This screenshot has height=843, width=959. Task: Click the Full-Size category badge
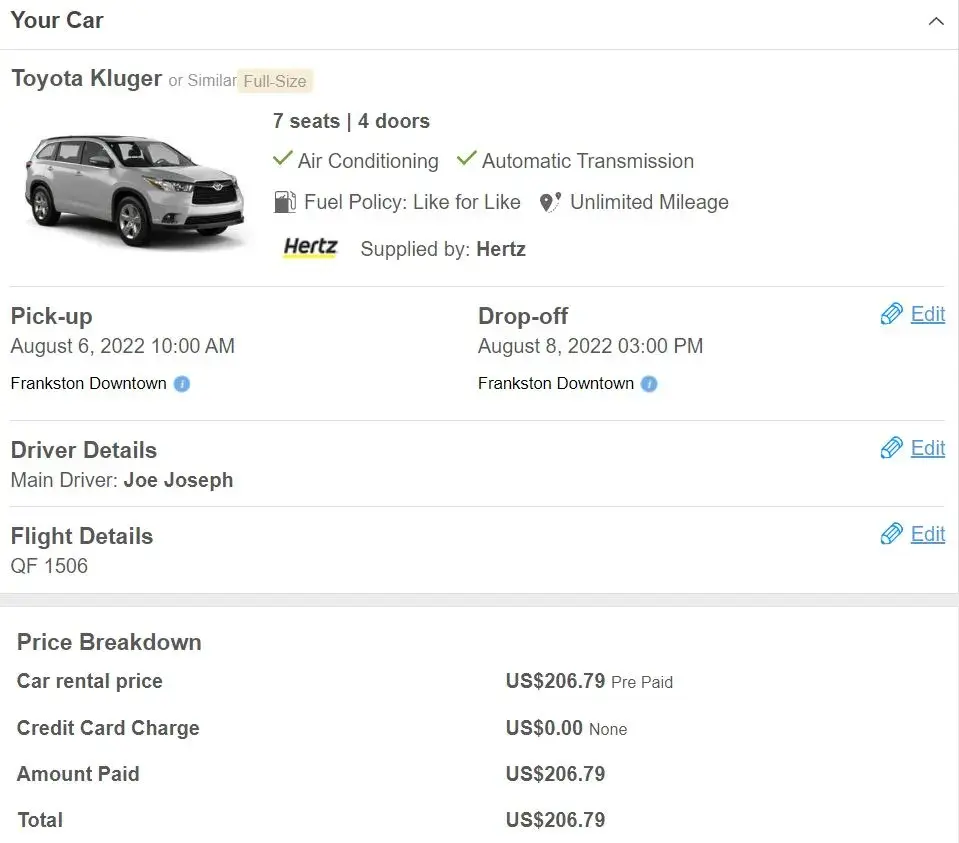pyautogui.click(x=275, y=81)
